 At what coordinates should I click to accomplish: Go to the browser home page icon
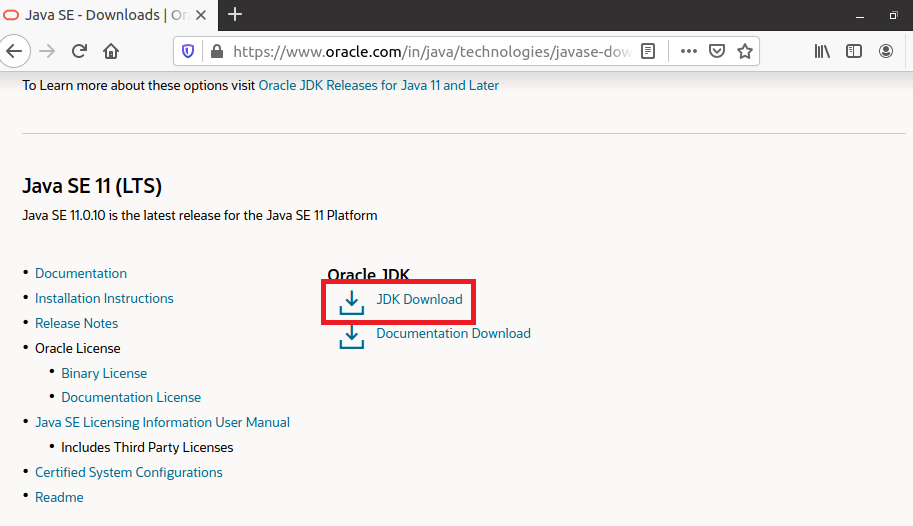(111, 51)
